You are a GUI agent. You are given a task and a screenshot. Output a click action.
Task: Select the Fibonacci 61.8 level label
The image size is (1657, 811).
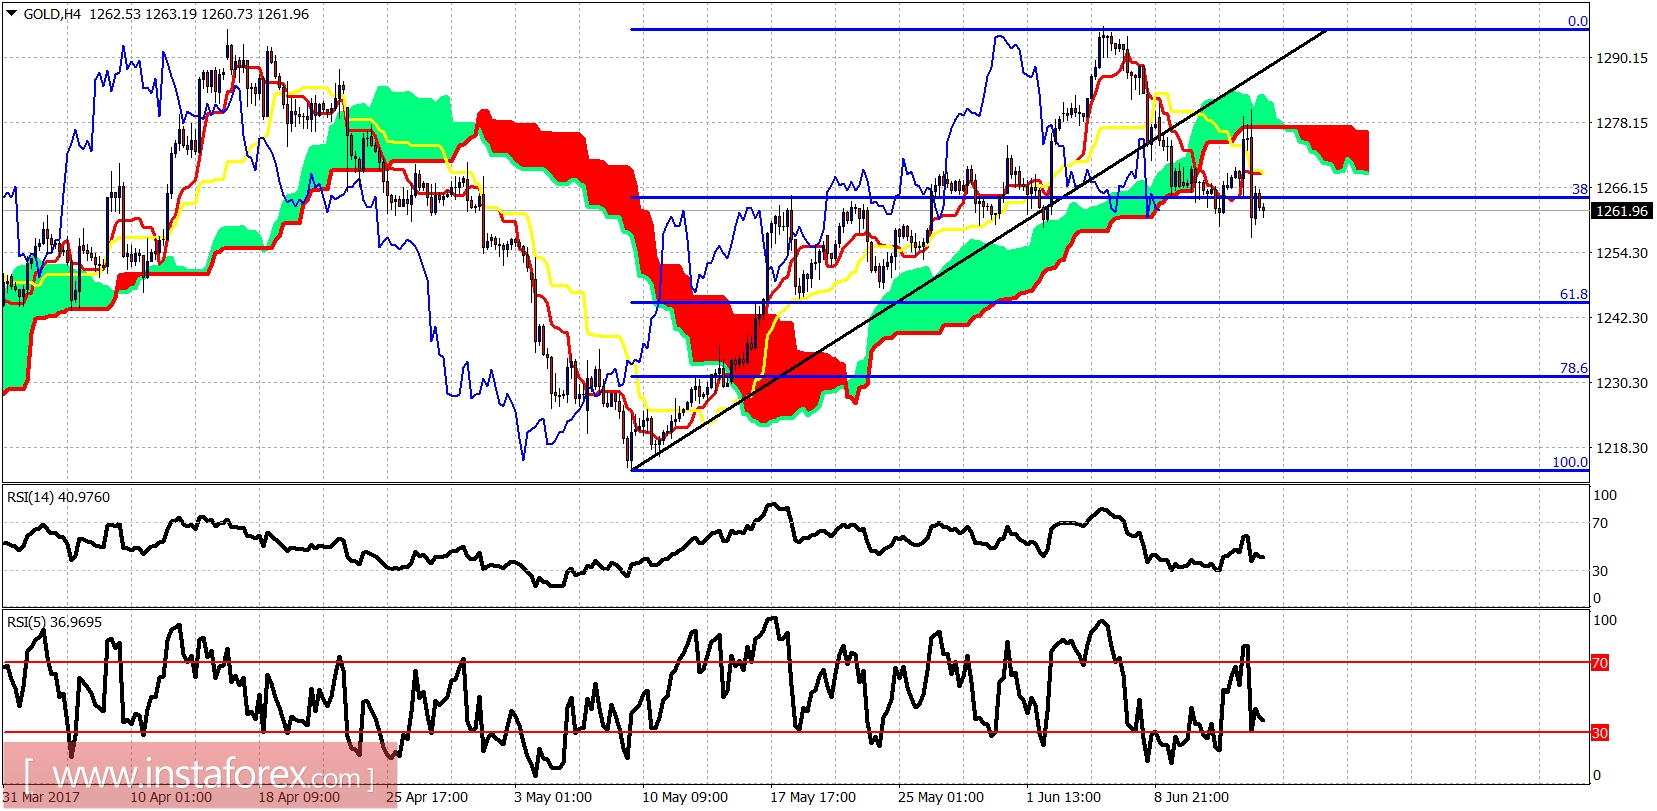click(1574, 294)
